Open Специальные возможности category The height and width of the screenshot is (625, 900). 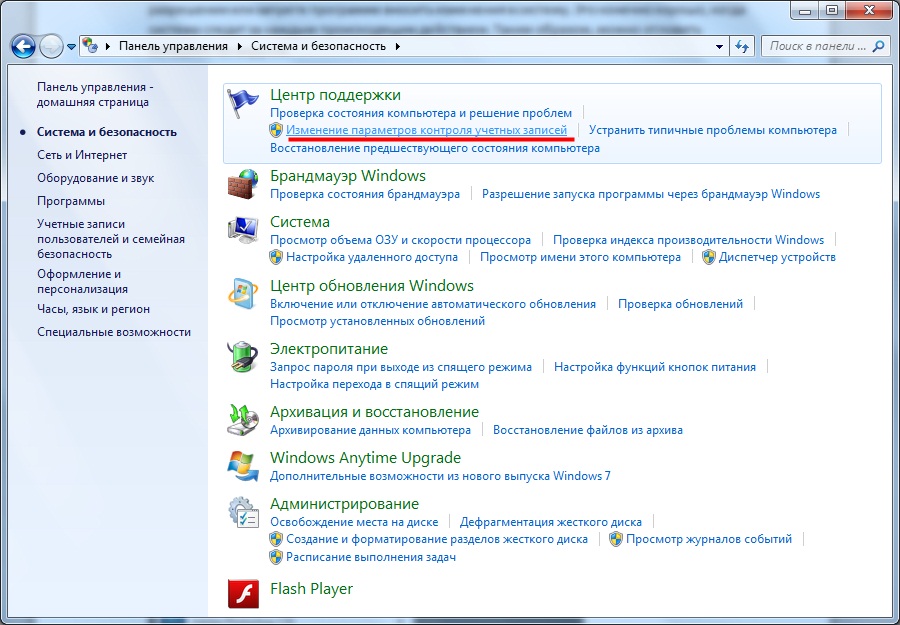tap(114, 332)
